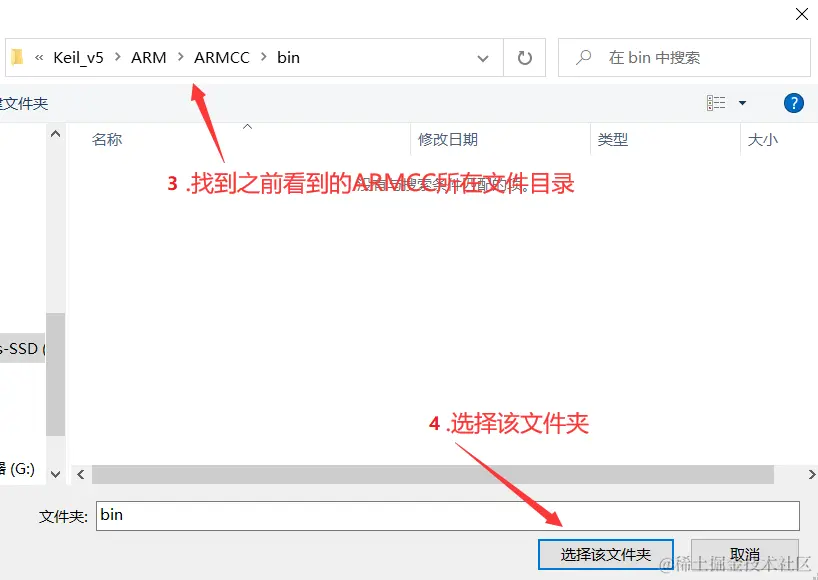Image resolution: width=818 pixels, height=580 pixels.
Task: Sort by the 名称 column header
Action: coord(107,139)
